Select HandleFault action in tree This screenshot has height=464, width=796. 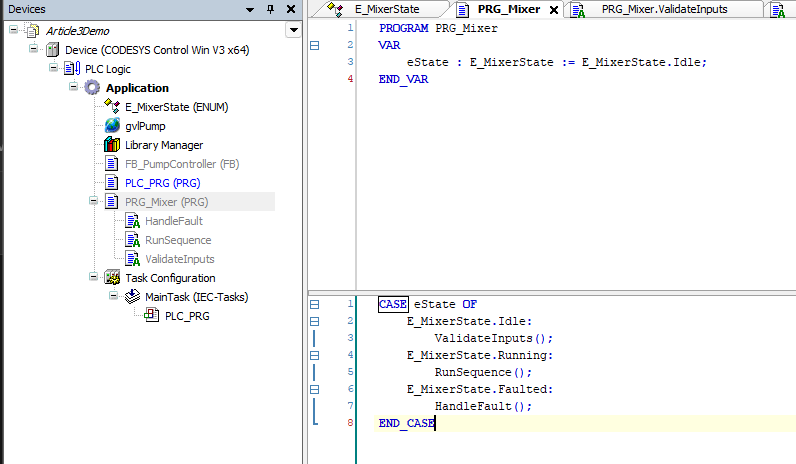pos(174,221)
